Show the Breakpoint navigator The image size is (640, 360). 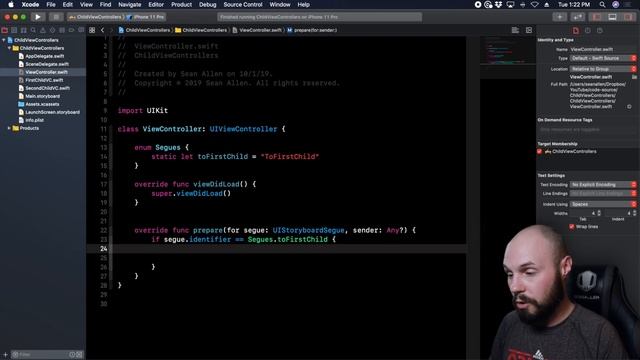(71, 30)
